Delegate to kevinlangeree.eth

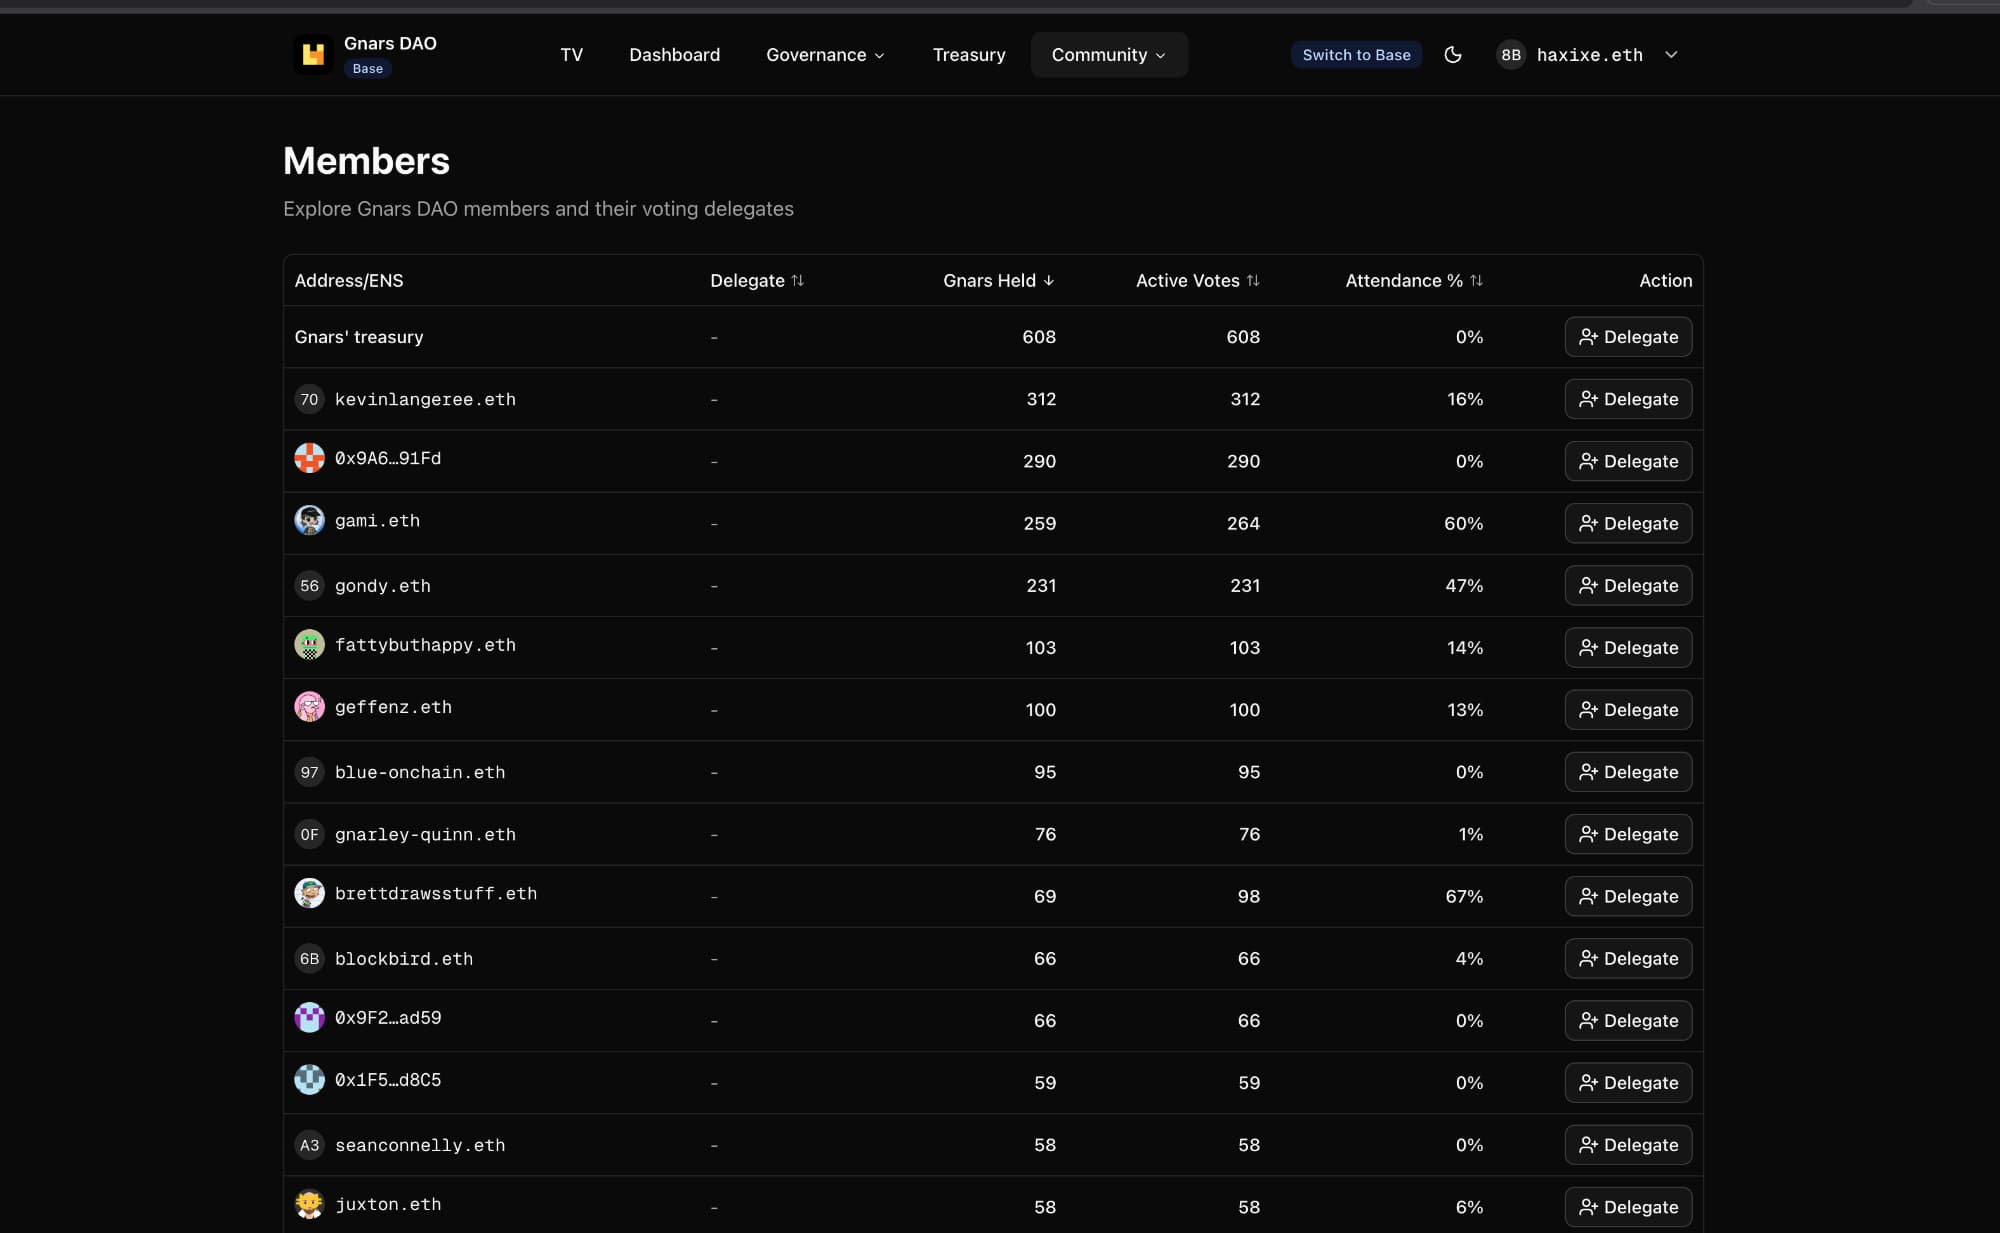tap(1627, 399)
